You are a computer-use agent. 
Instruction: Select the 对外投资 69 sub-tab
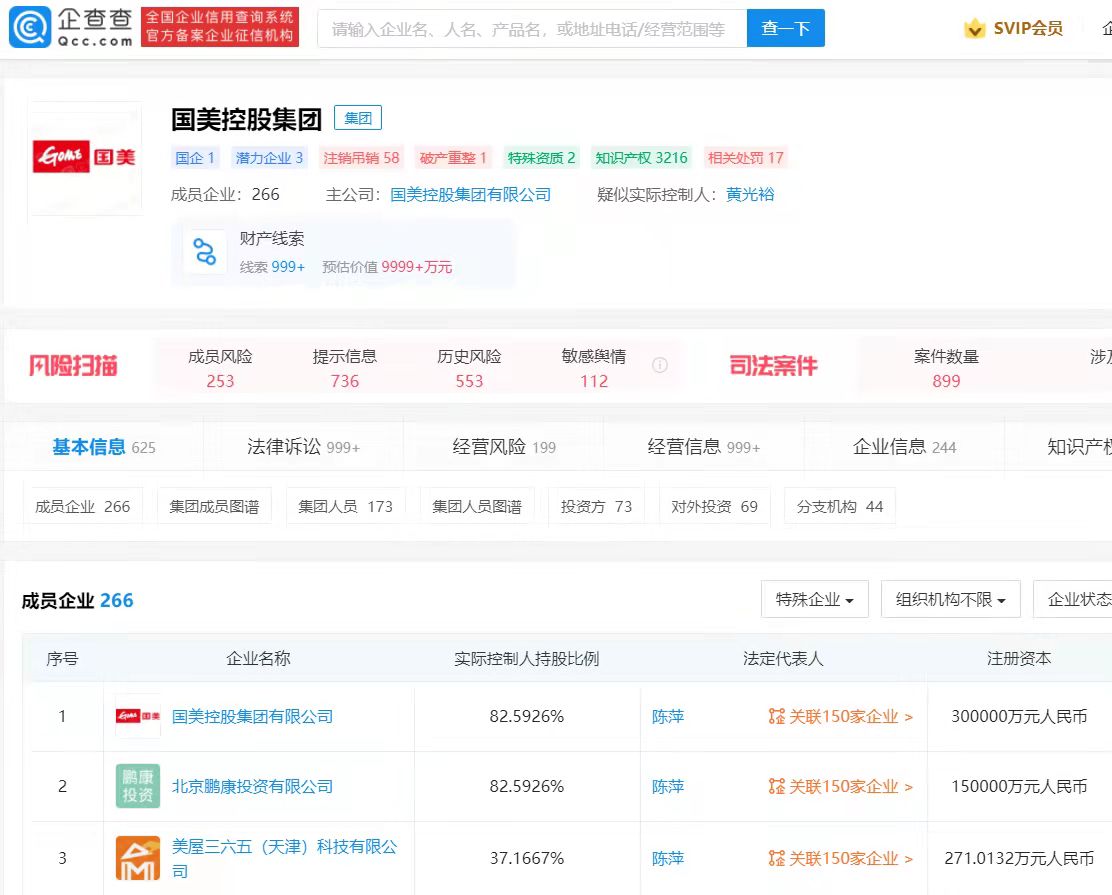[715, 506]
